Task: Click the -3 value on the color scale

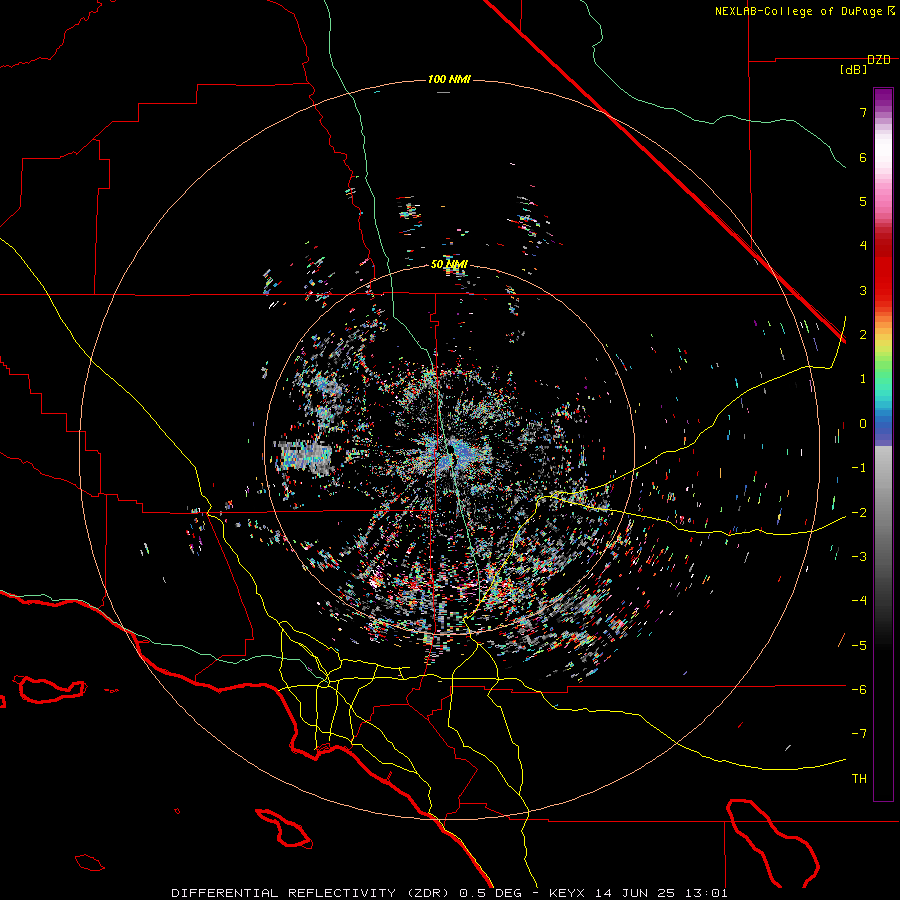Action: 859,556
